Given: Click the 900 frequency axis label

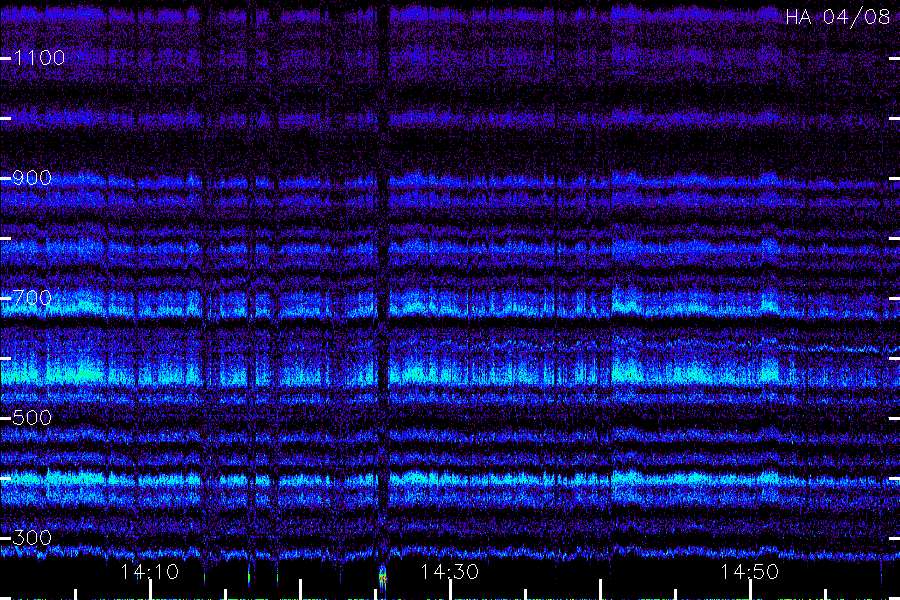Looking at the screenshot, I should click(x=32, y=177).
